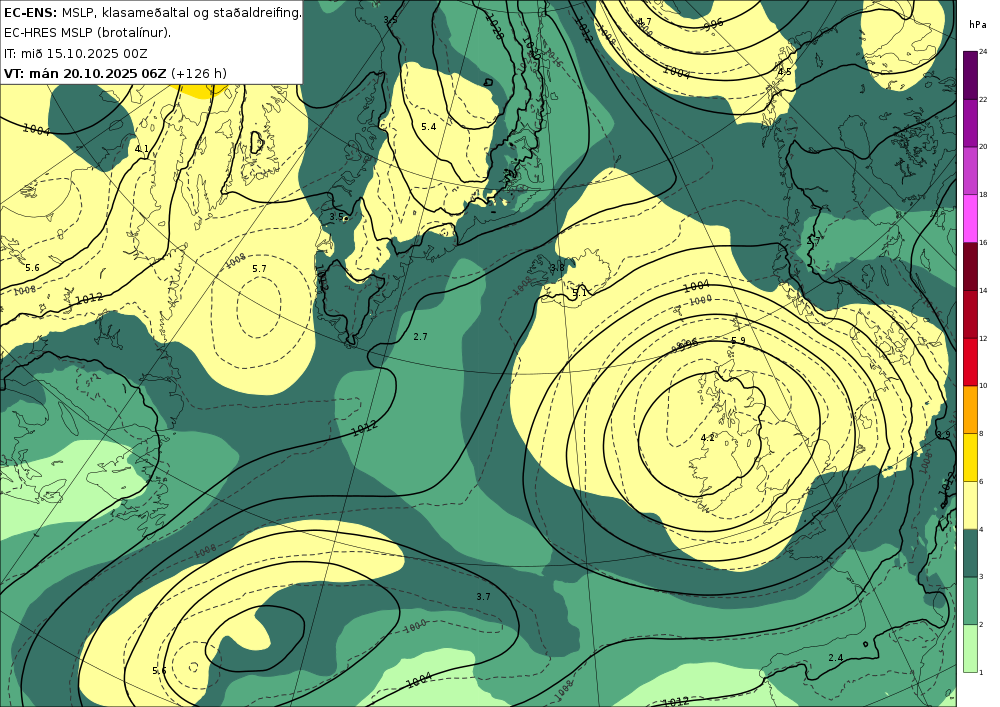Pick the medium green 2–3 hPa colorbar segment
This screenshot has width=1000, height=707.
[x=970, y=600]
